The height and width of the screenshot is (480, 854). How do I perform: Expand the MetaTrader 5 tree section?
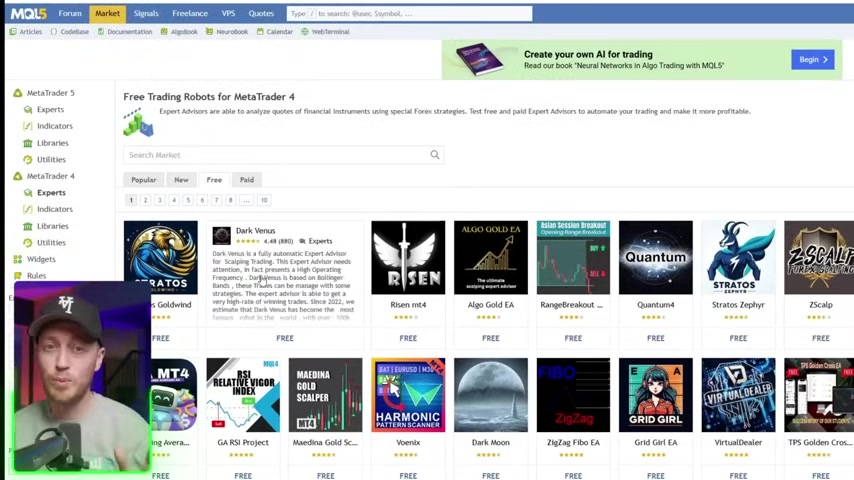coord(18,93)
